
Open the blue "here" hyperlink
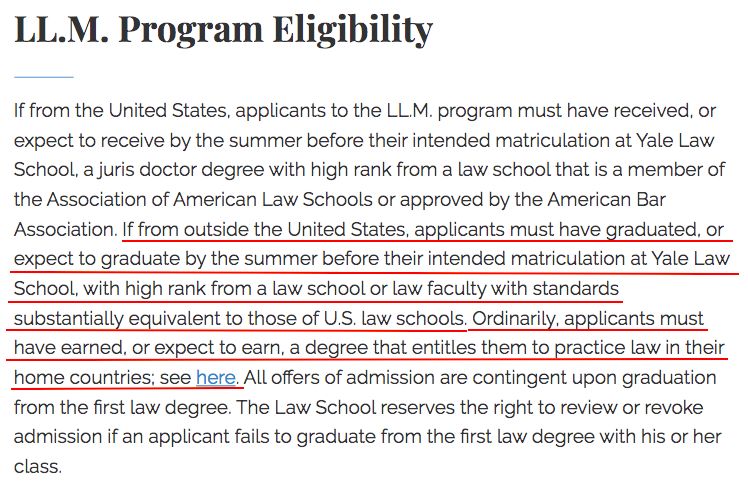215,378
